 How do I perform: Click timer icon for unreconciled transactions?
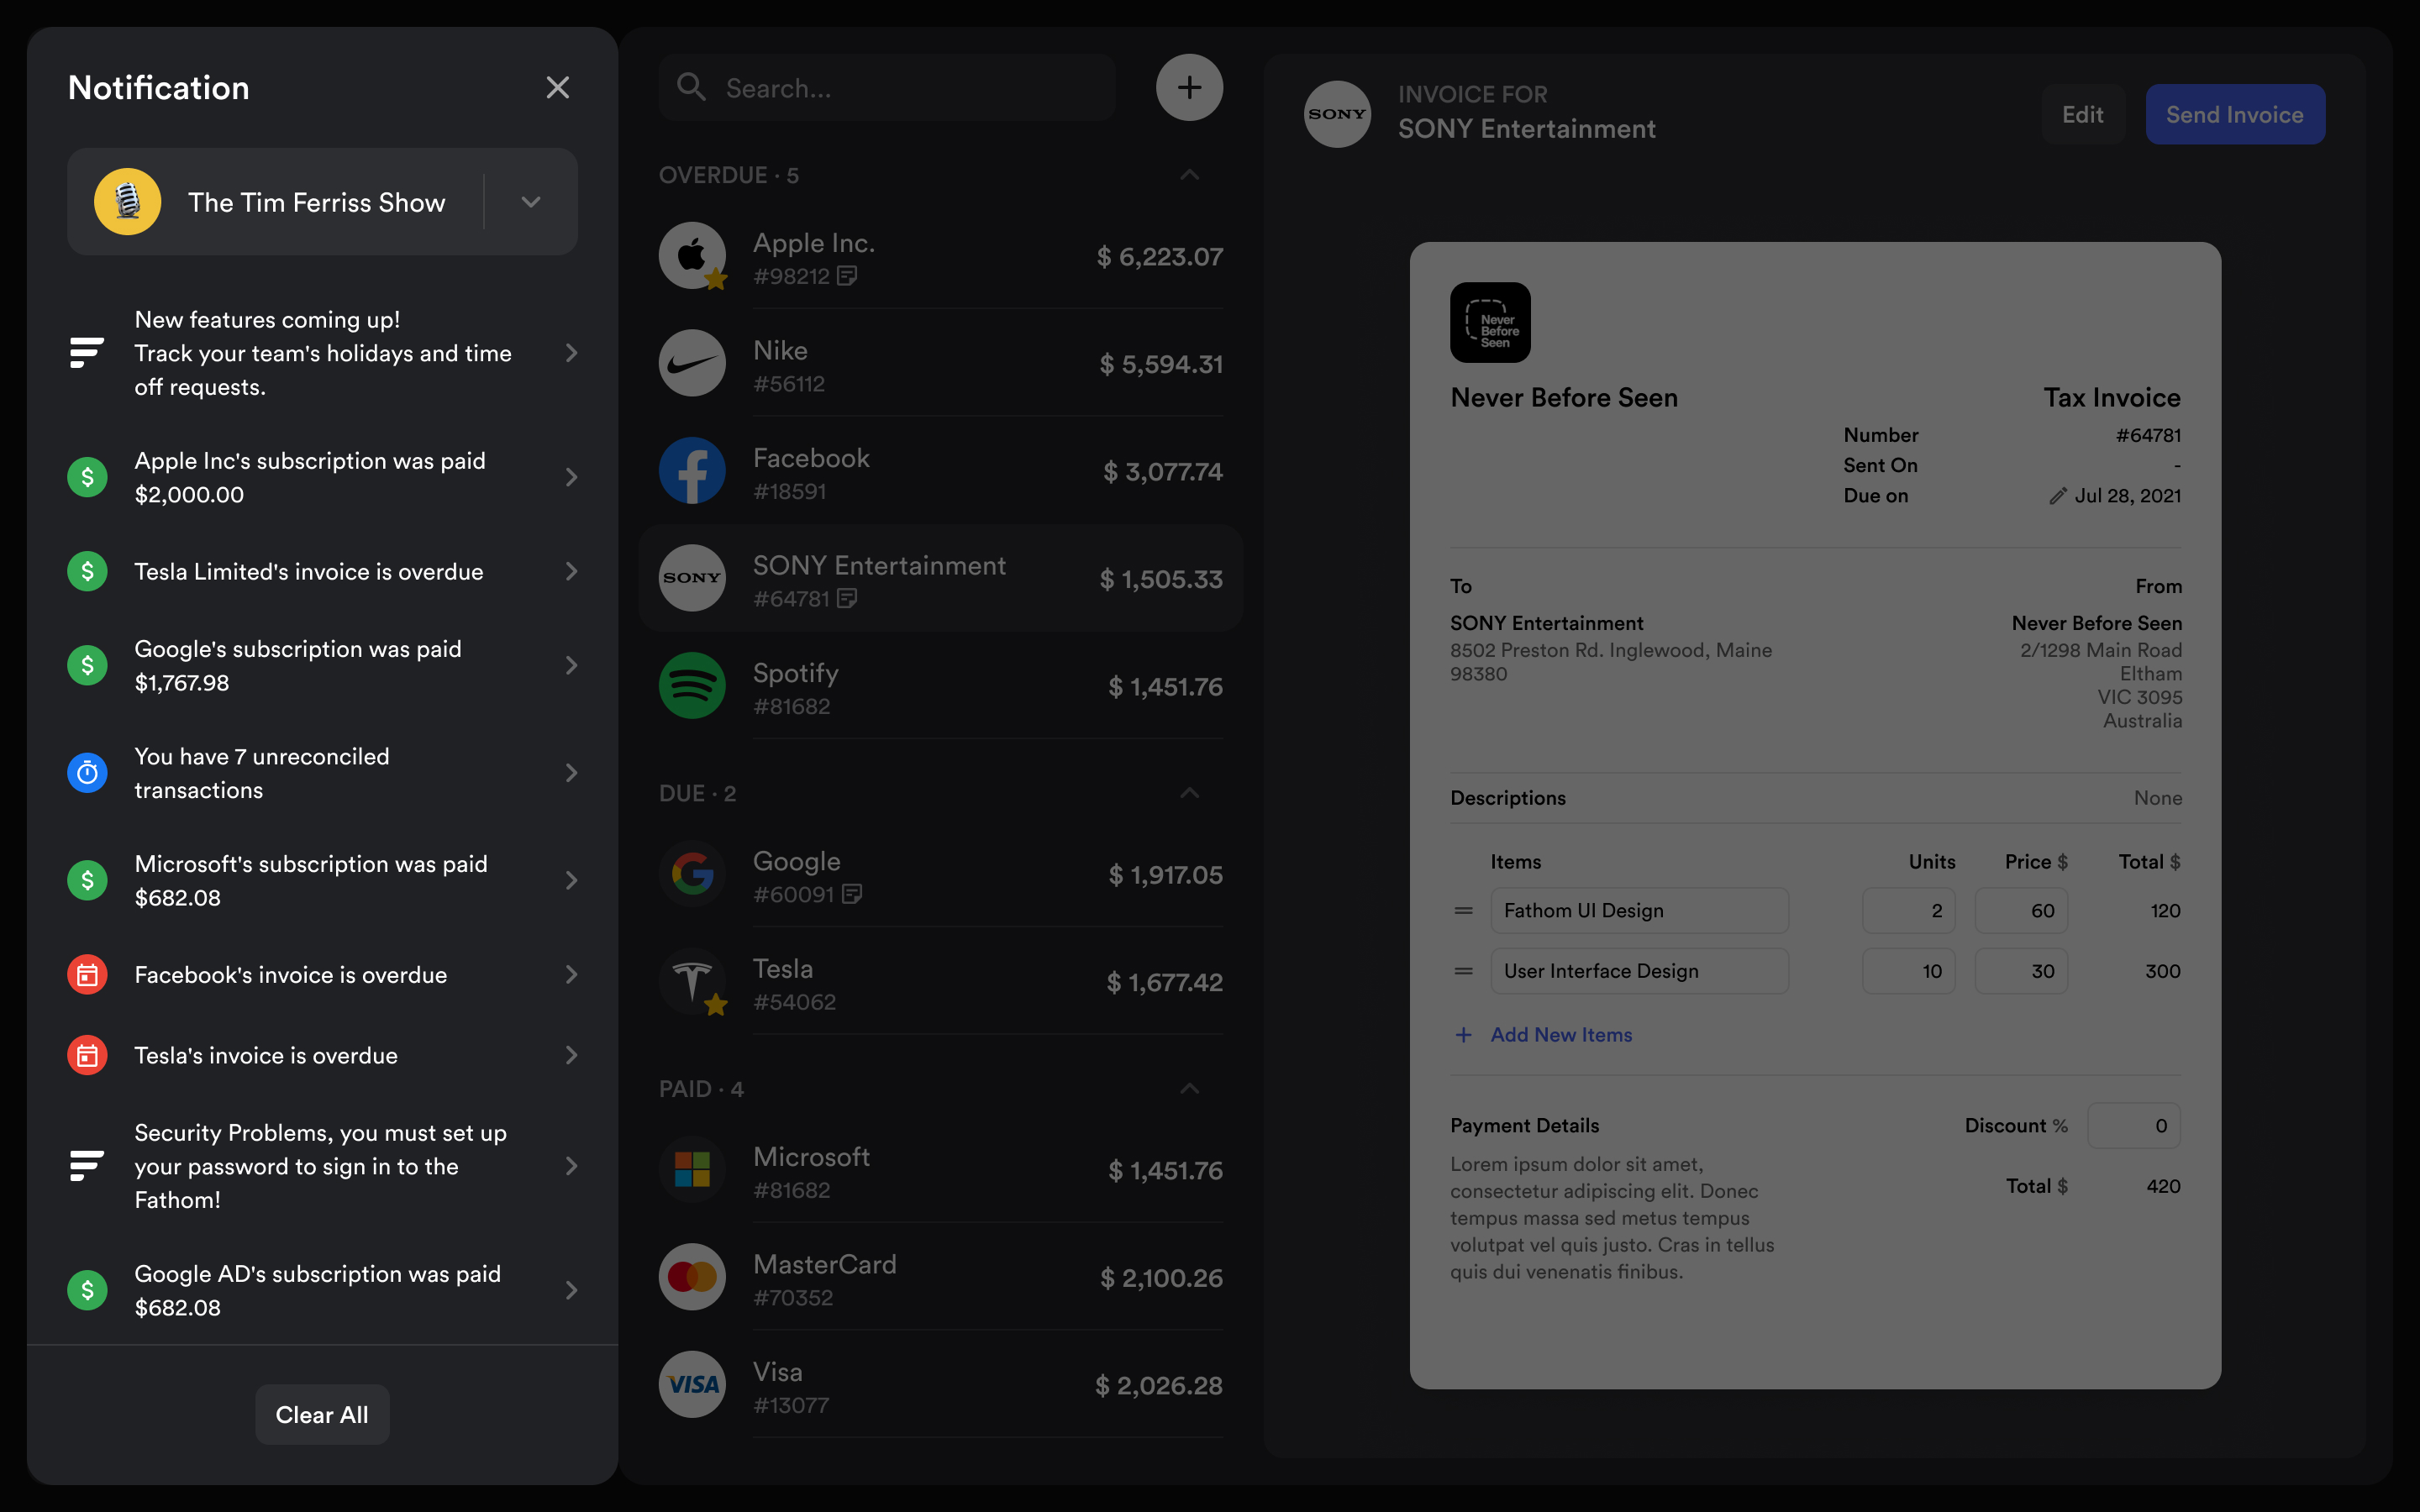click(x=87, y=773)
